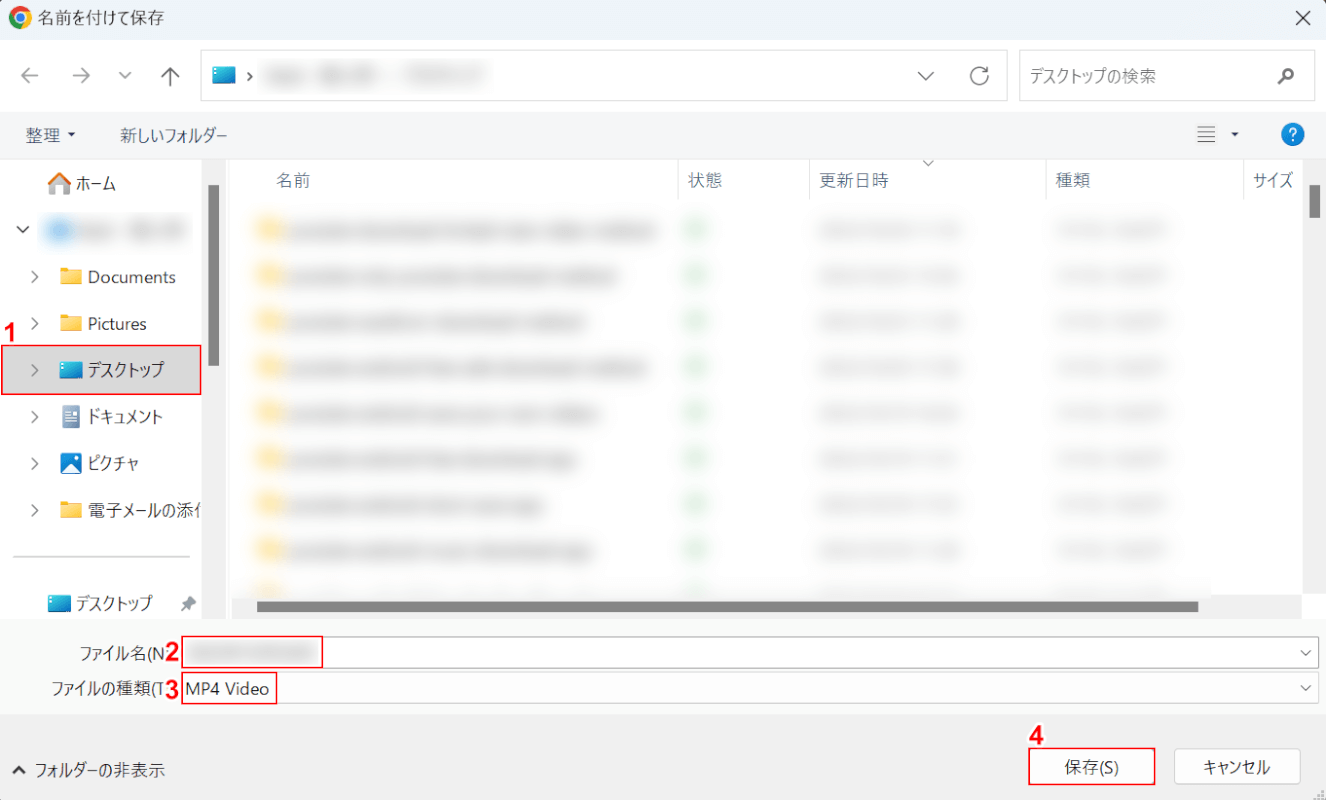Open recent locations chevron next to forward arrow
The width and height of the screenshot is (1326, 800).
point(125,76)
